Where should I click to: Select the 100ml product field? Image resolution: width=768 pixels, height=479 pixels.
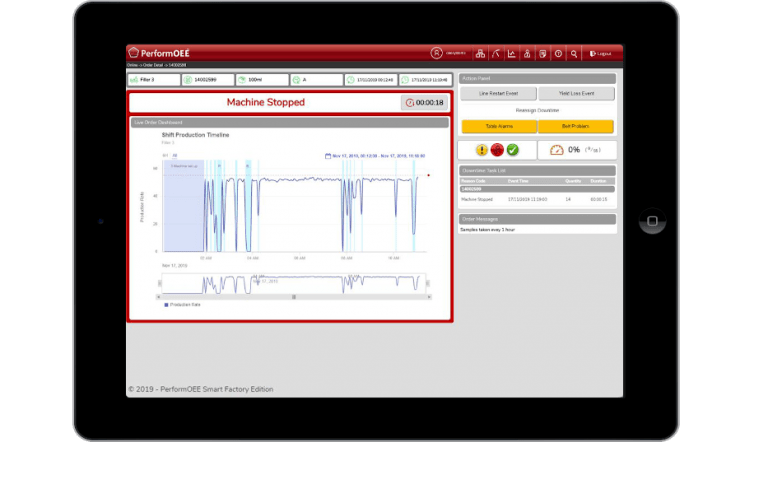point(263,79)
